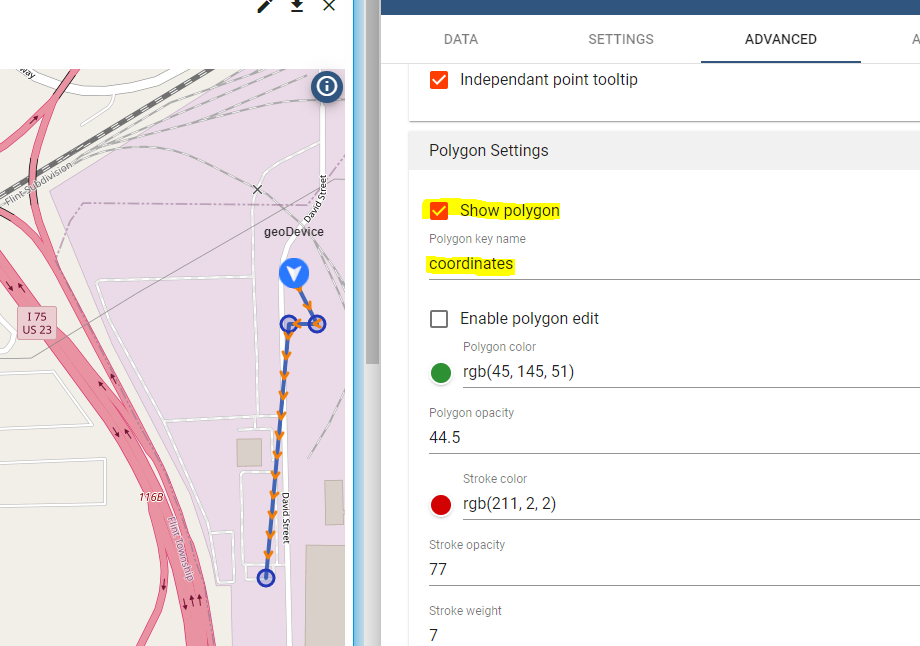The image size is (920, 646).
Task: Select the ADVANCED tab
Action: tap(780, 39)
